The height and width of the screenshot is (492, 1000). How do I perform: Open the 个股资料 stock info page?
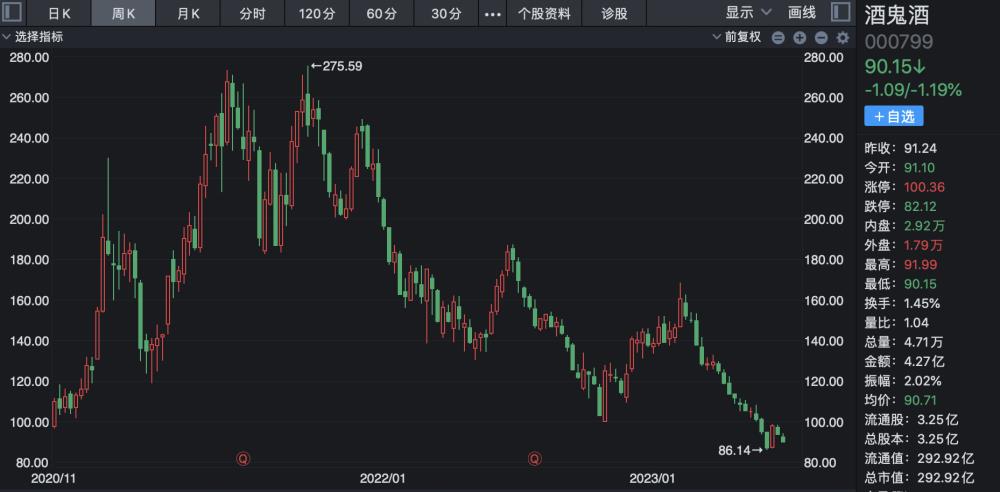[544, 13]
